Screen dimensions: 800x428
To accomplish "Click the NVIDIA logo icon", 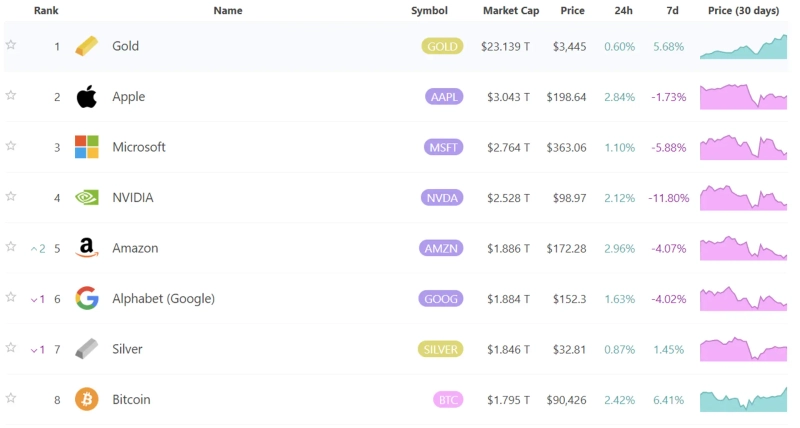I will (87, 198).
